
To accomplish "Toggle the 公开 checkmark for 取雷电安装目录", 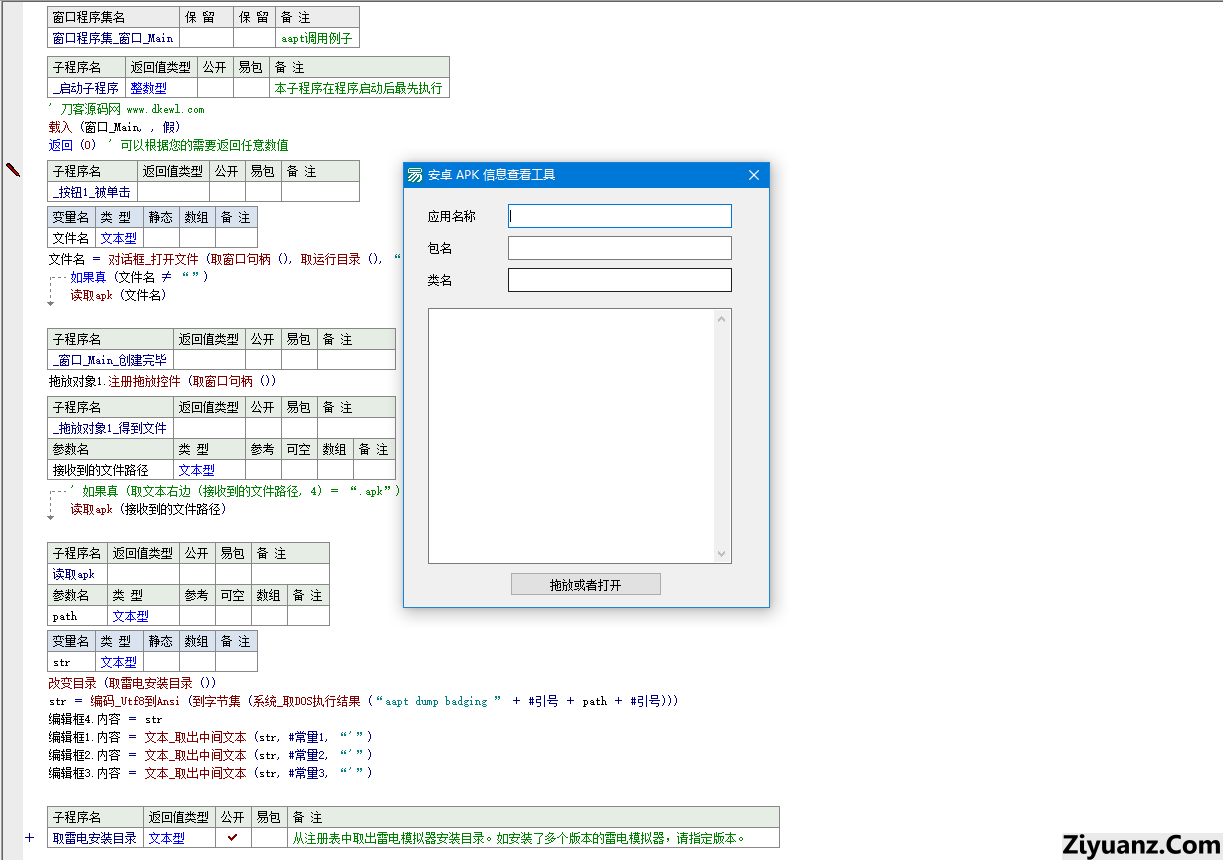I will 233,838.
